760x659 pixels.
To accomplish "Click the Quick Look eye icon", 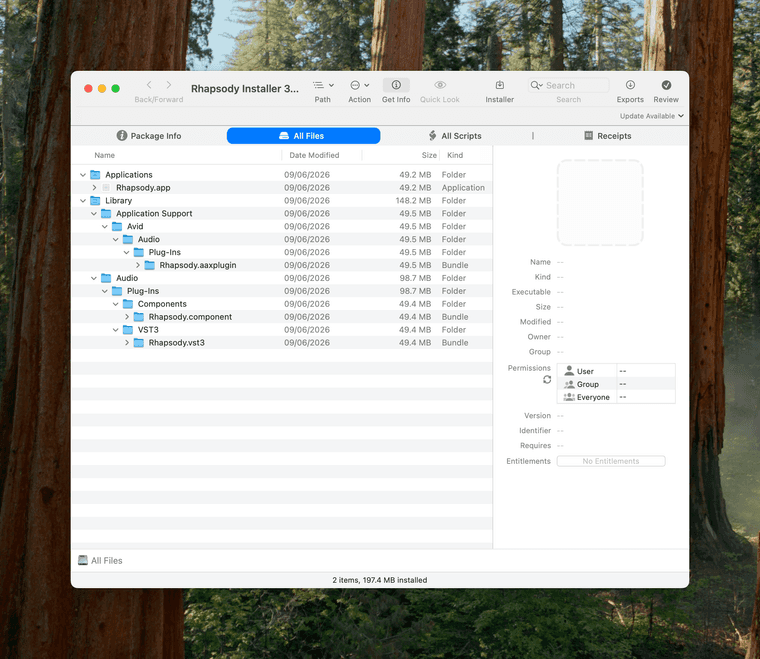I will 440,85.
